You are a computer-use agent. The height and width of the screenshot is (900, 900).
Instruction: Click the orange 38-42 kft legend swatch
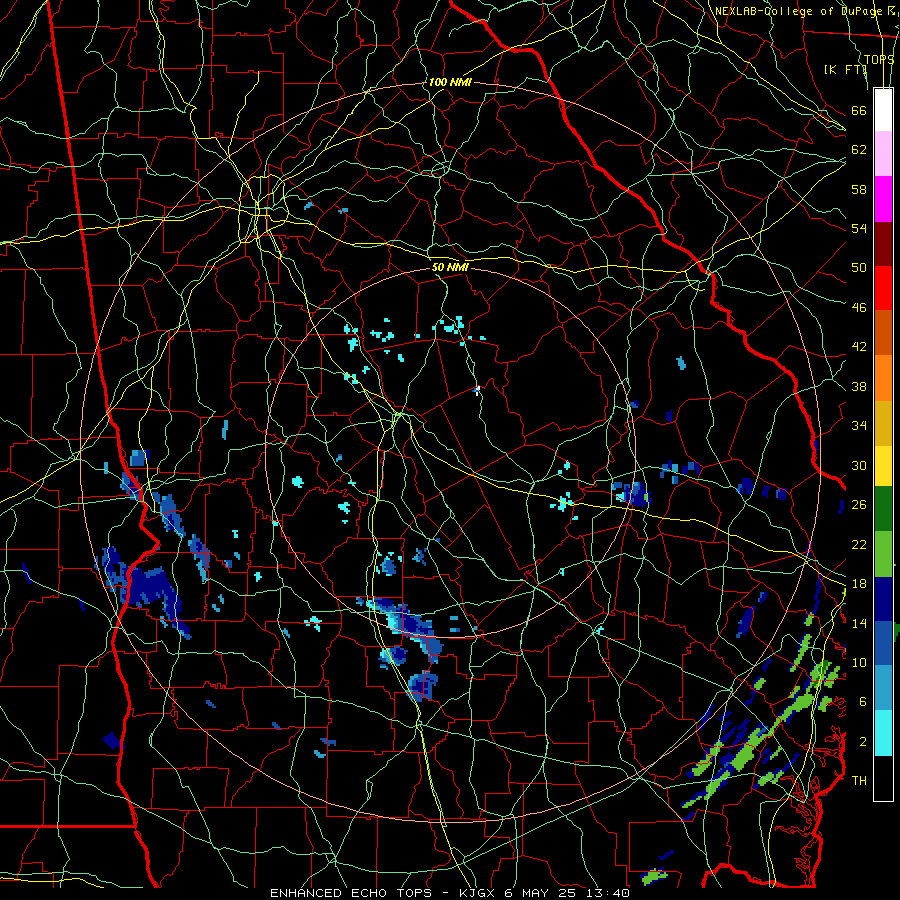pyautogui.click(x=883, y=378)
